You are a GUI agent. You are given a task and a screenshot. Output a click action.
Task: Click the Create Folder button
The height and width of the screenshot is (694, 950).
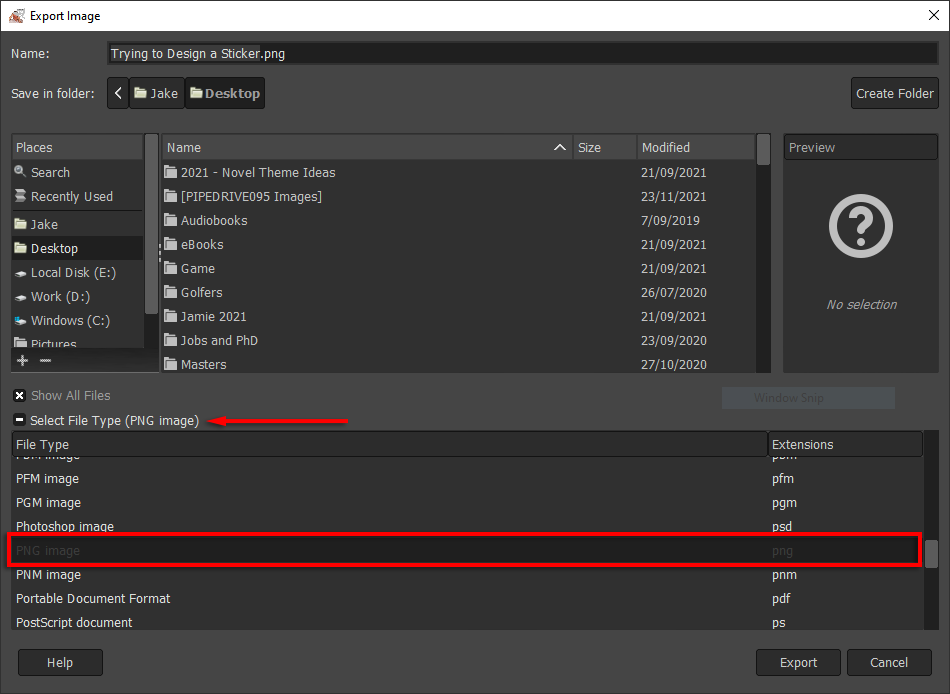click(894, 94)
